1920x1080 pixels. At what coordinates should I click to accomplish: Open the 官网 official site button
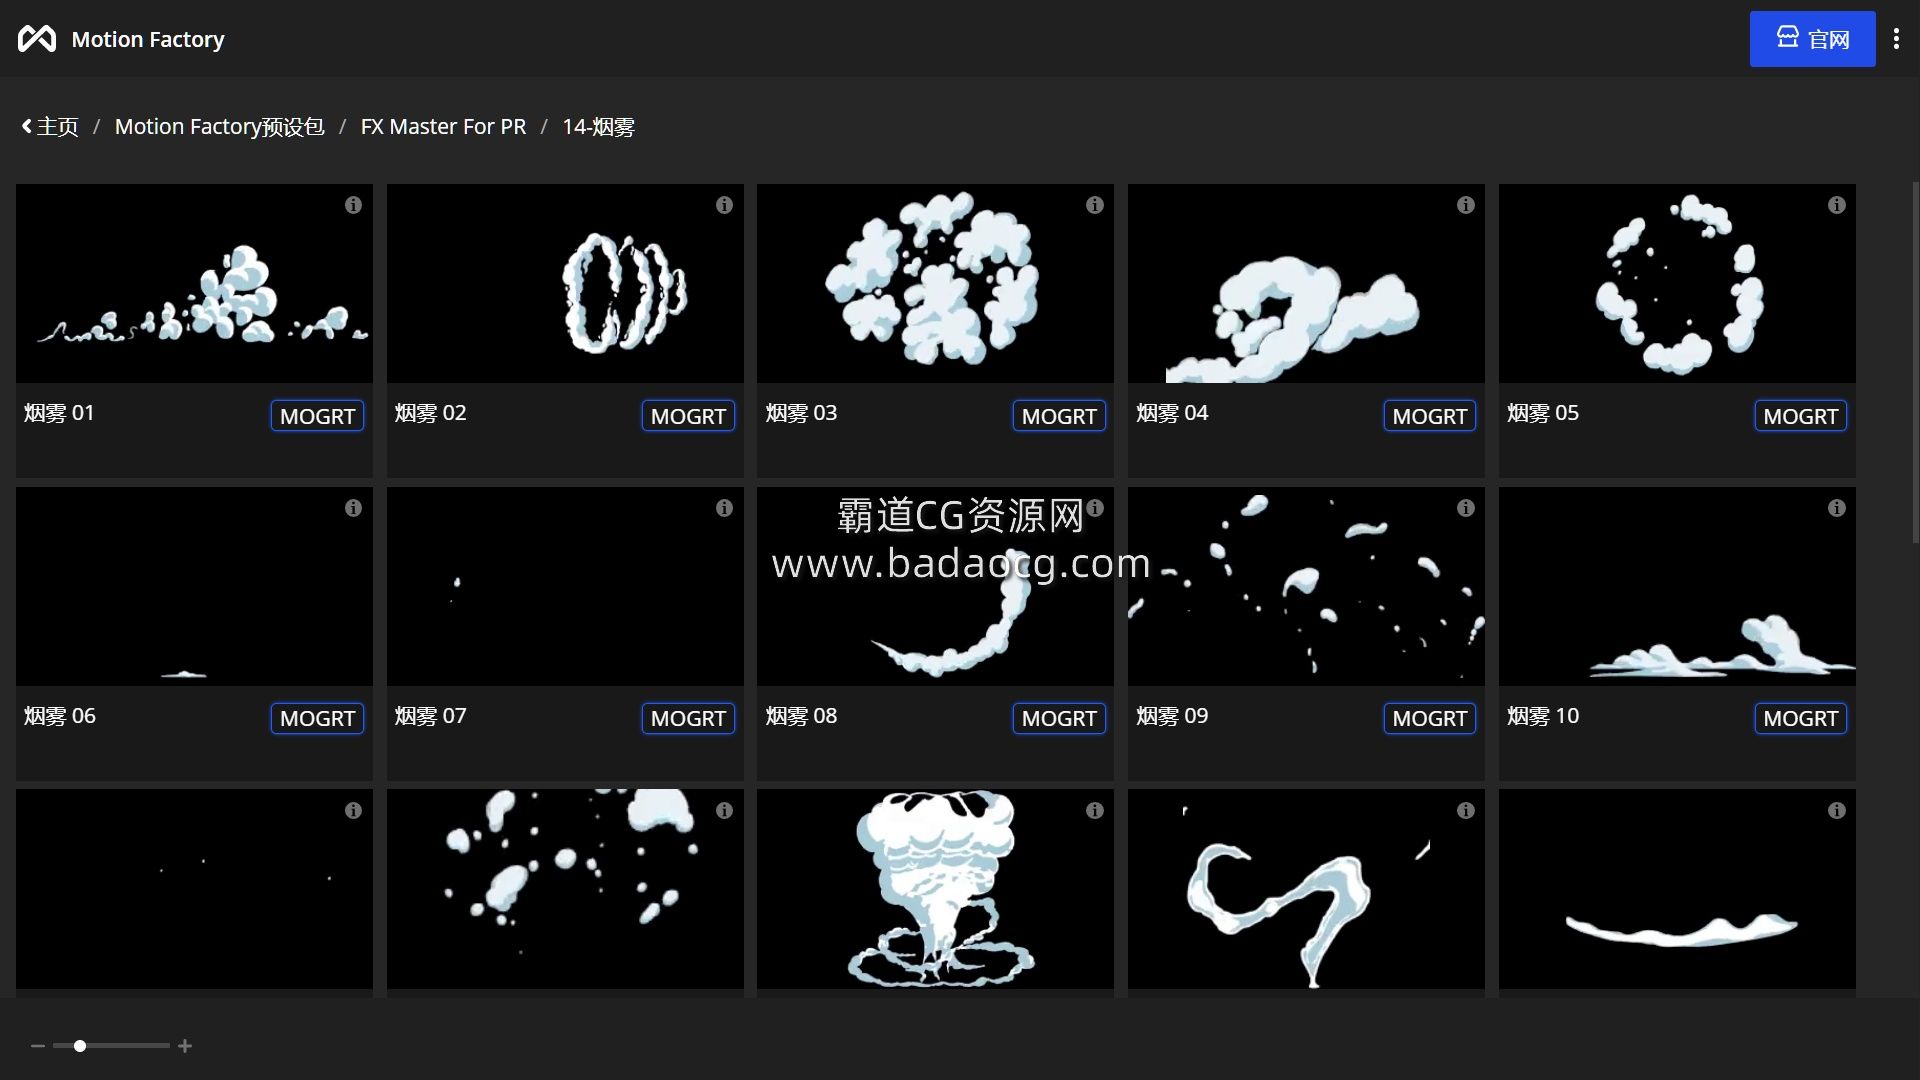pos(1812,39)
